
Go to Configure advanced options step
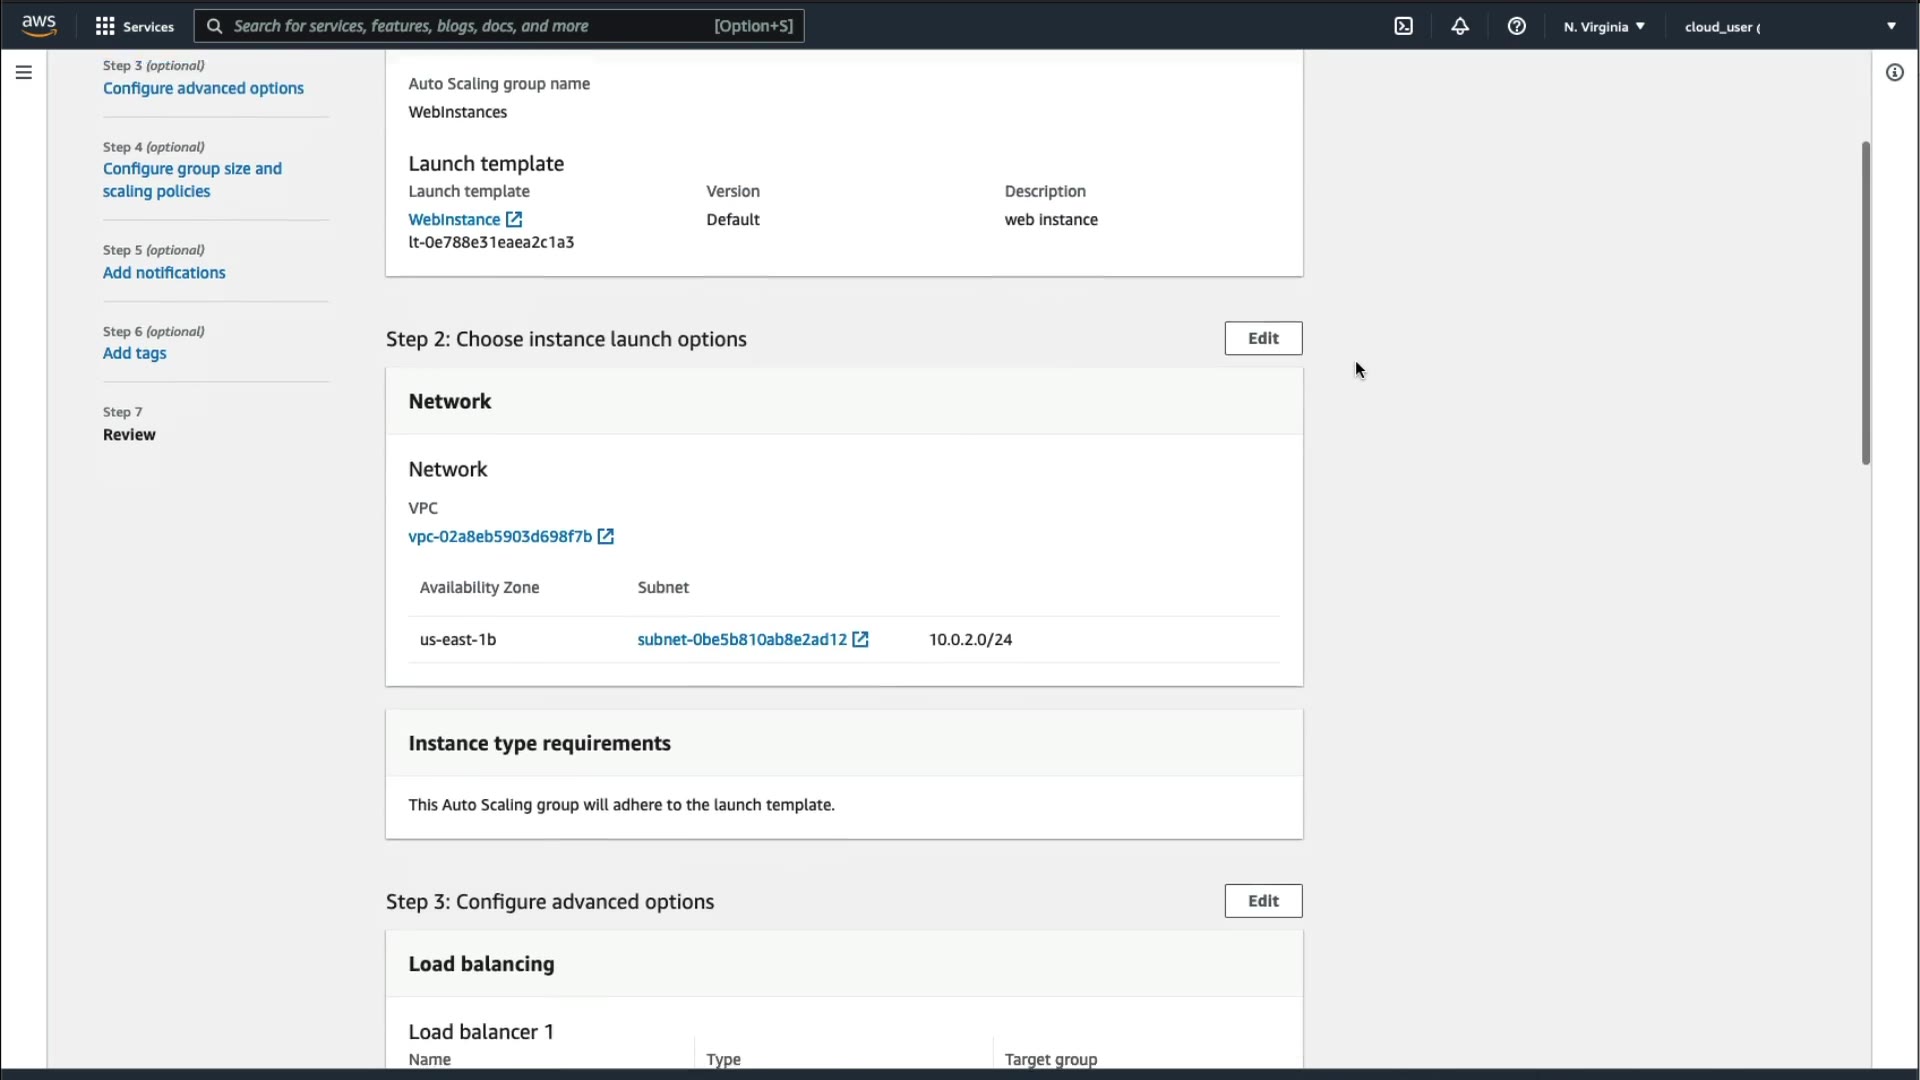pos(203,88)
